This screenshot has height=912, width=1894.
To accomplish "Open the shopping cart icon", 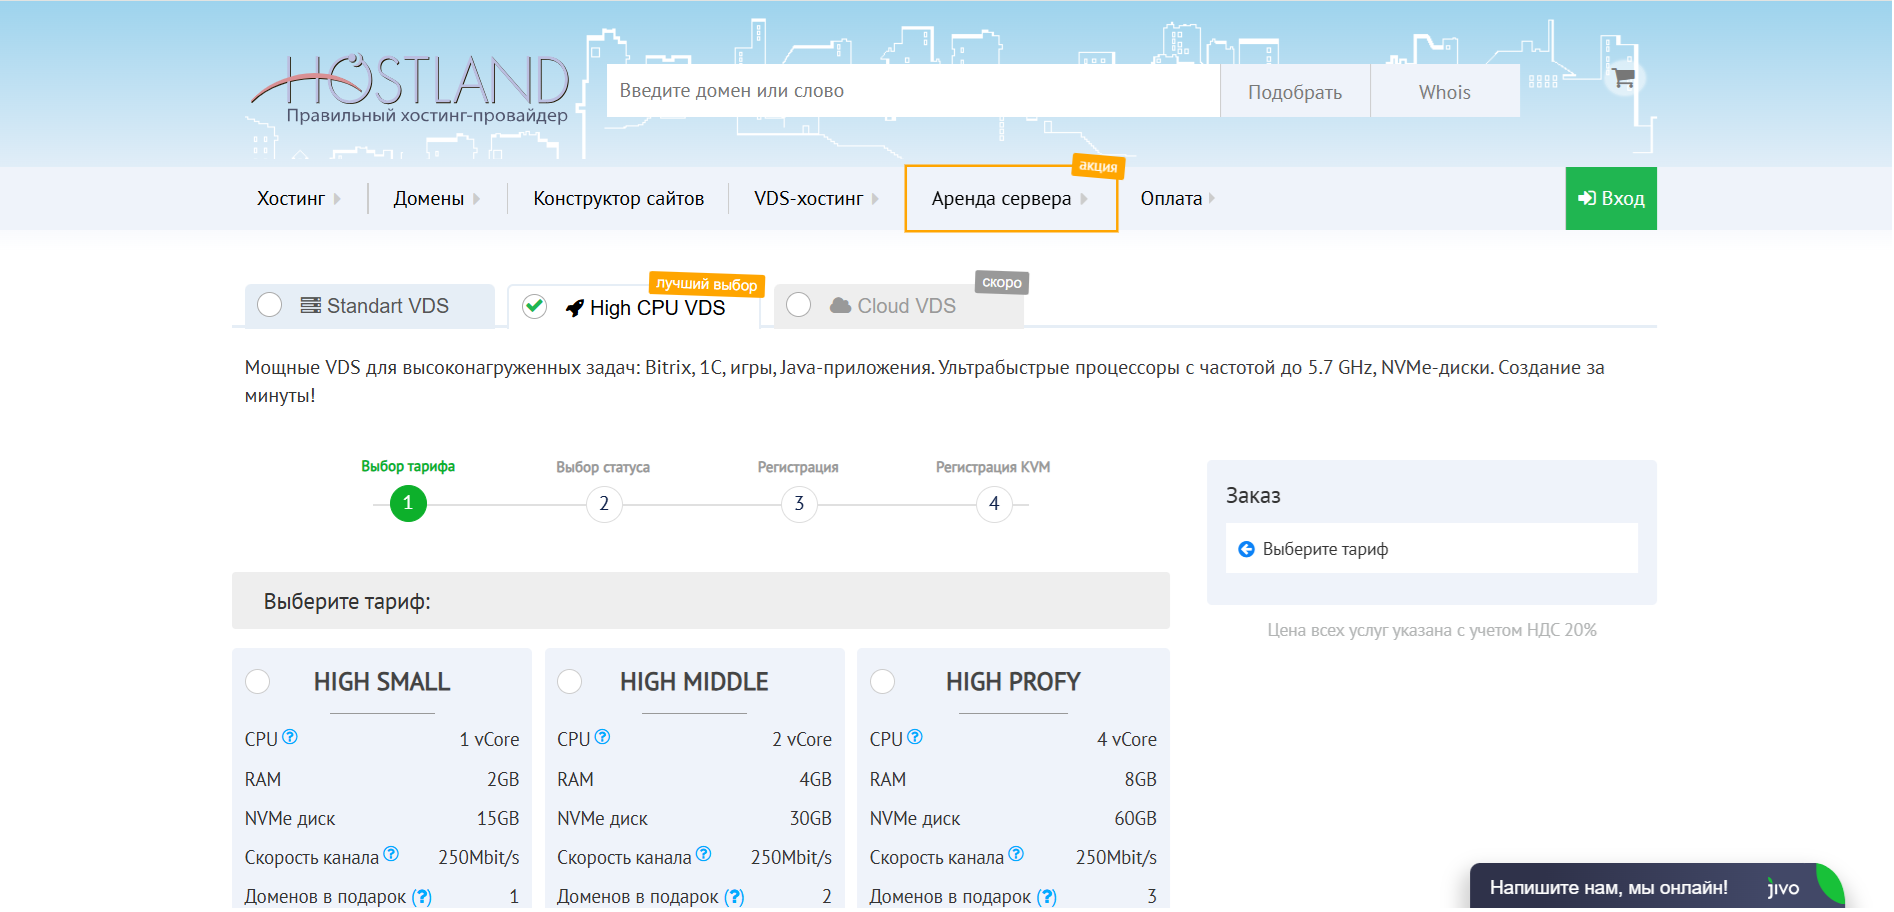I will click(1624, 78).
